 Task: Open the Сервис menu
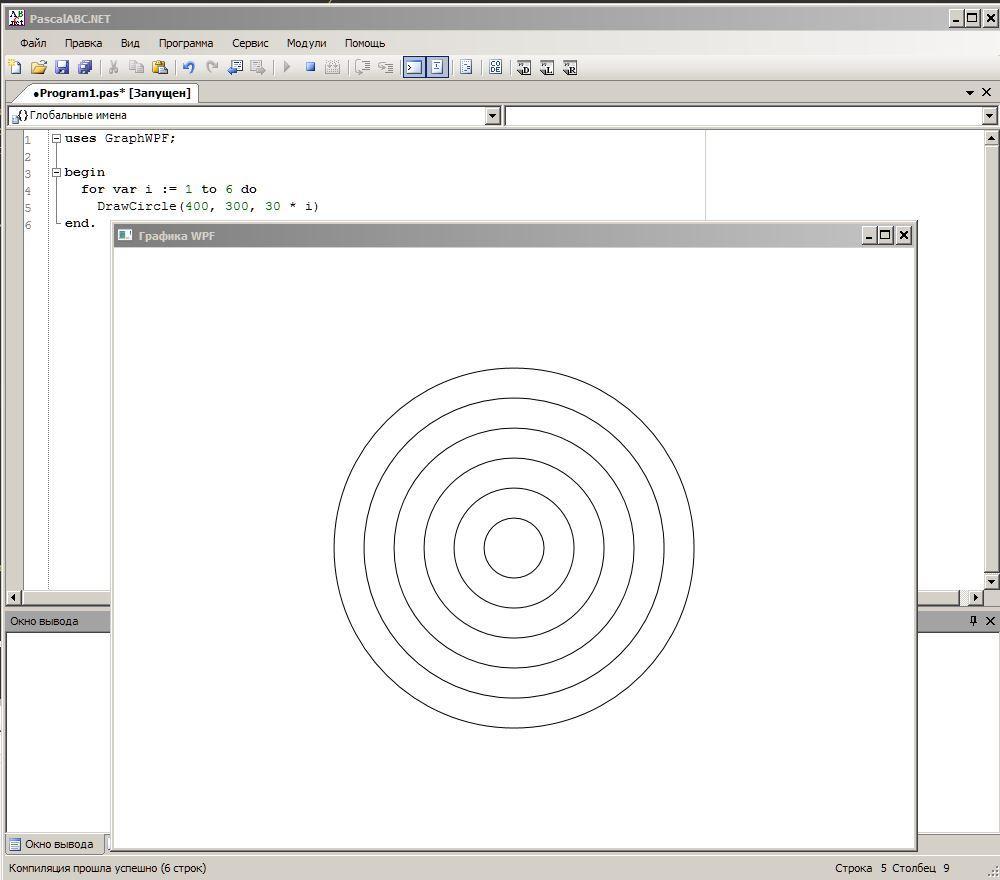[250, 43]
